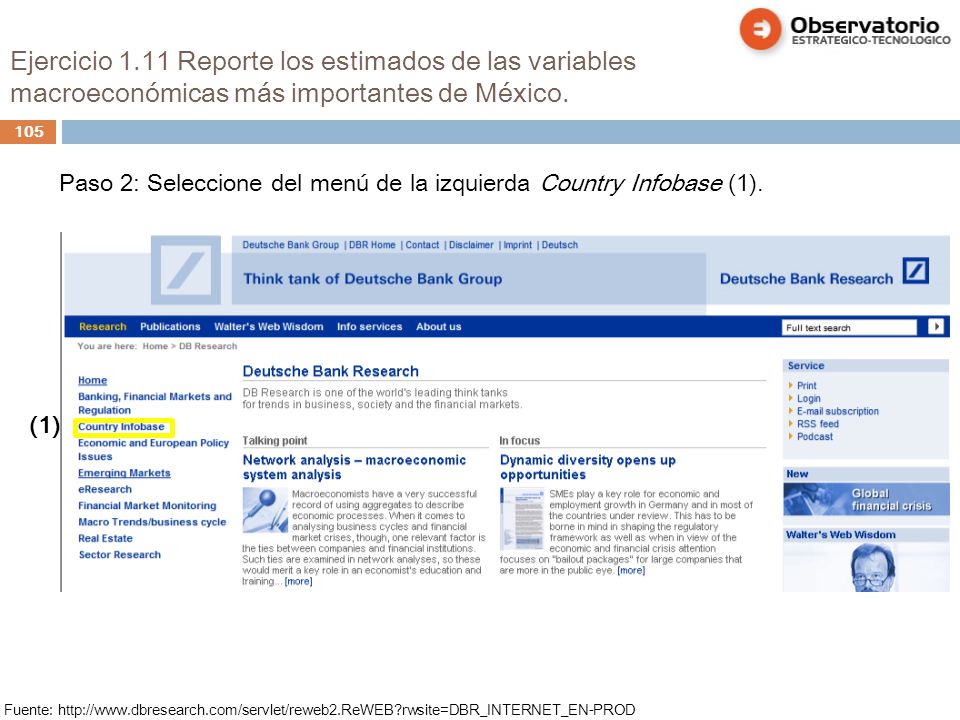960x720 pixels.
Task: Select Country Infobase in left menu
Action: tap(121, 426)
